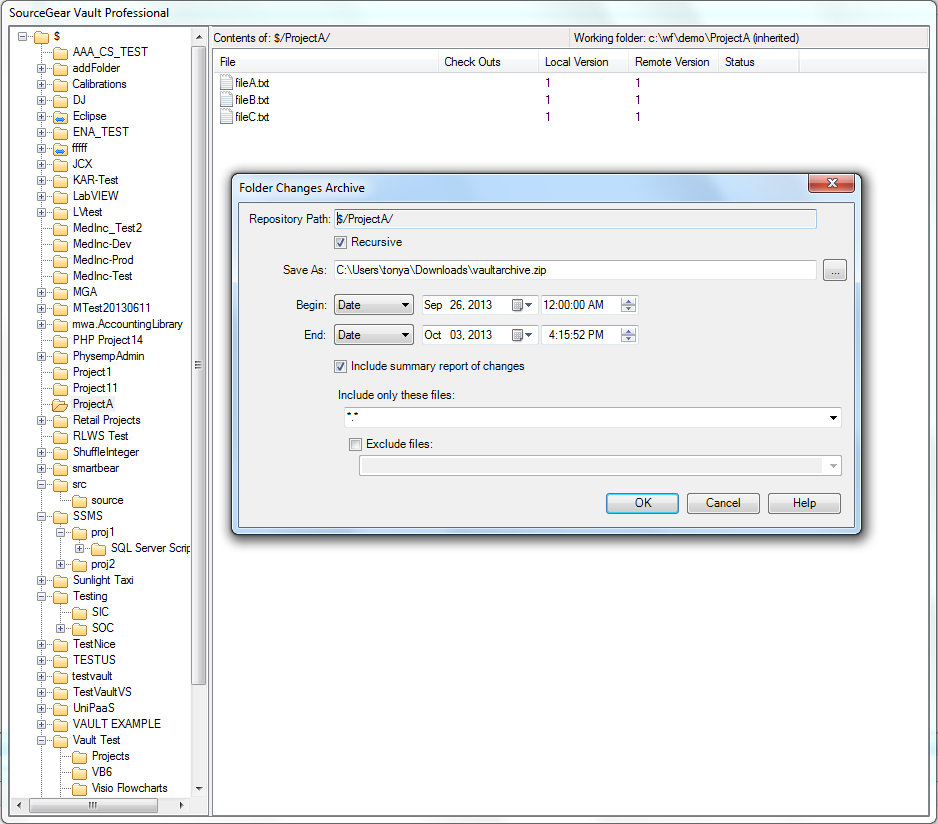
Task: Click the Sunlight Taxi folder icon
Action: click(x=60, y=580)
